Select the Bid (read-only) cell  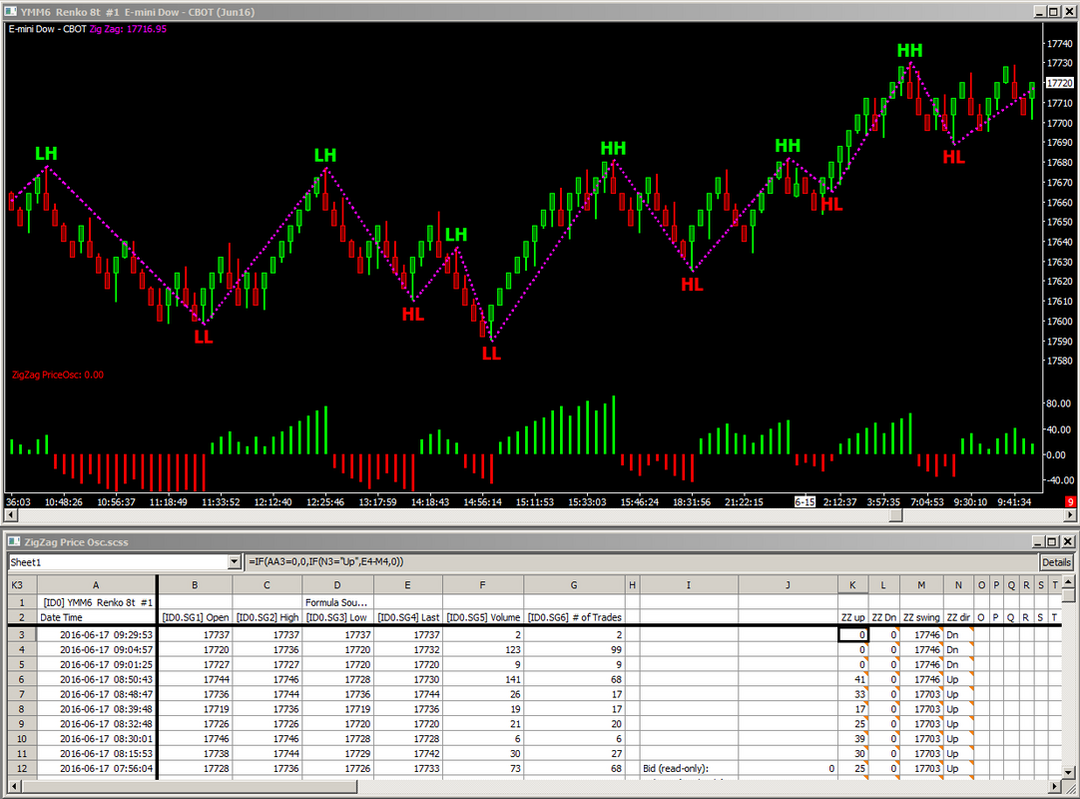click(x=688, y=768)
